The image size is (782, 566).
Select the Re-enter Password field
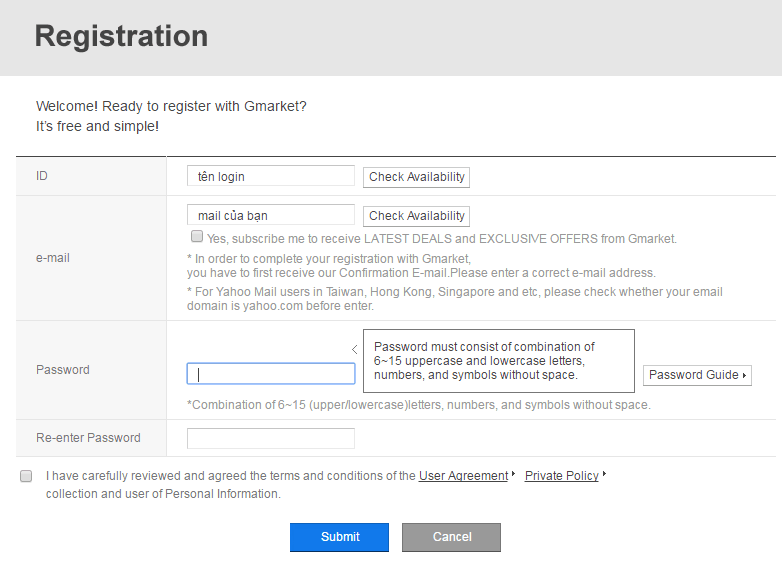tap(270, 438)
